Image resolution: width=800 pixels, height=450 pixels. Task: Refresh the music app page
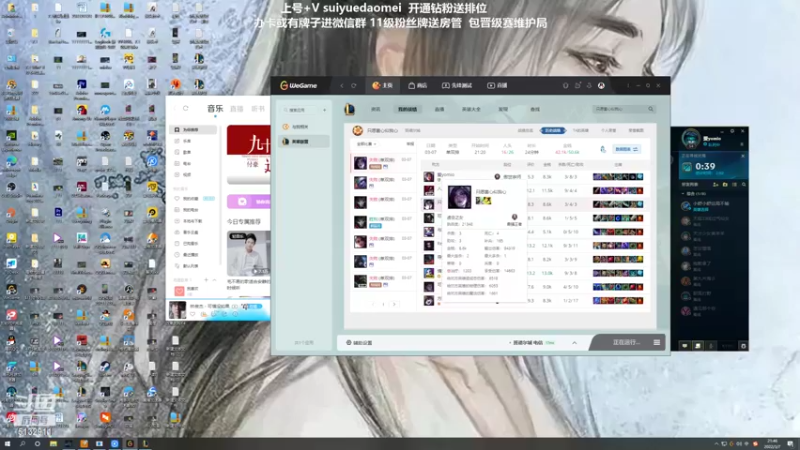186,109
